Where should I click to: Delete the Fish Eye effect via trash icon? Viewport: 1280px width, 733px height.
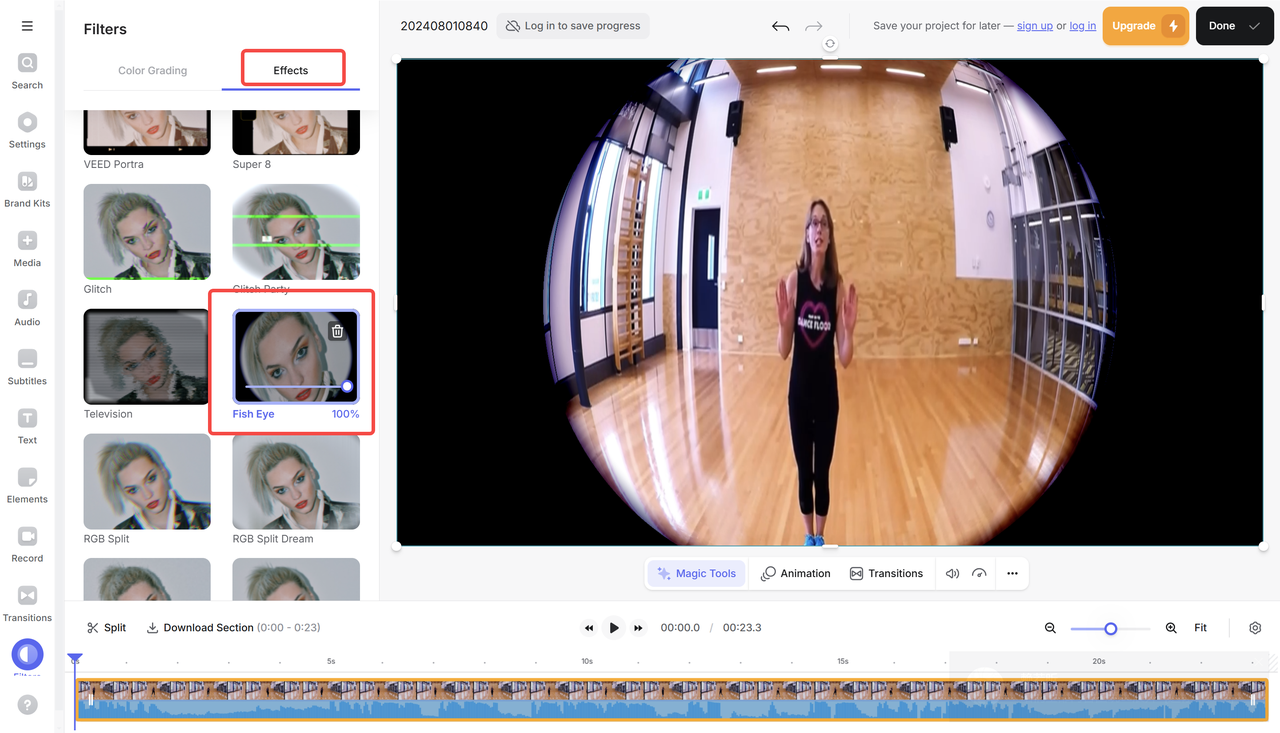point(337,330)
